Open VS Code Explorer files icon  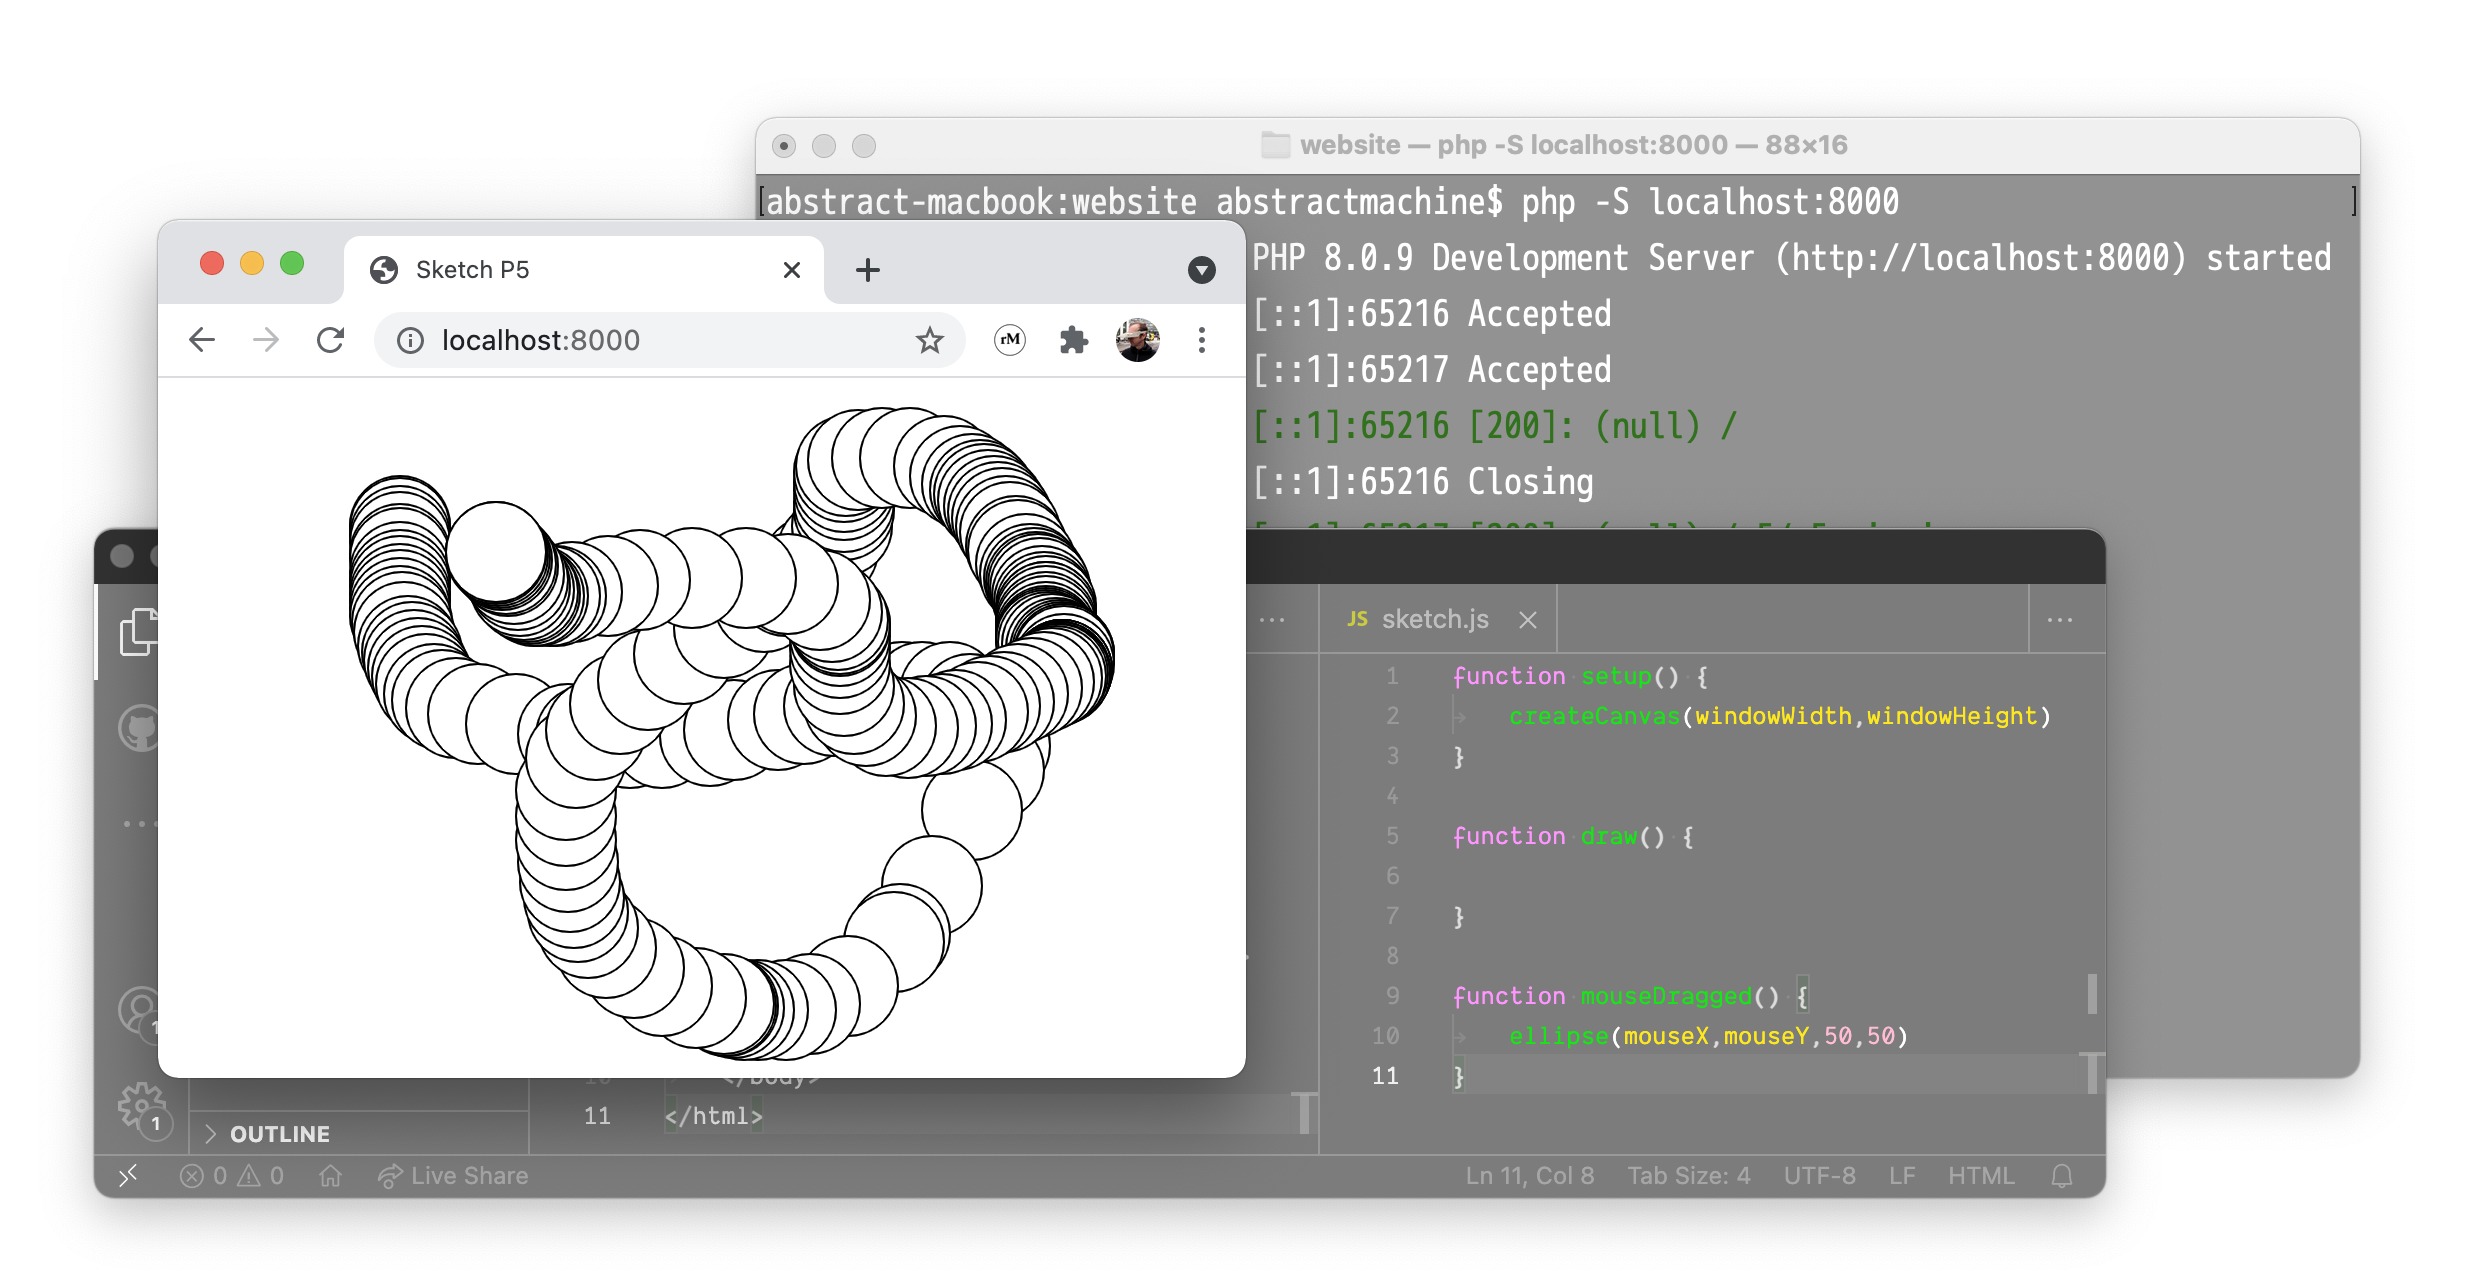pyautogui.click(x=138, y=632)
